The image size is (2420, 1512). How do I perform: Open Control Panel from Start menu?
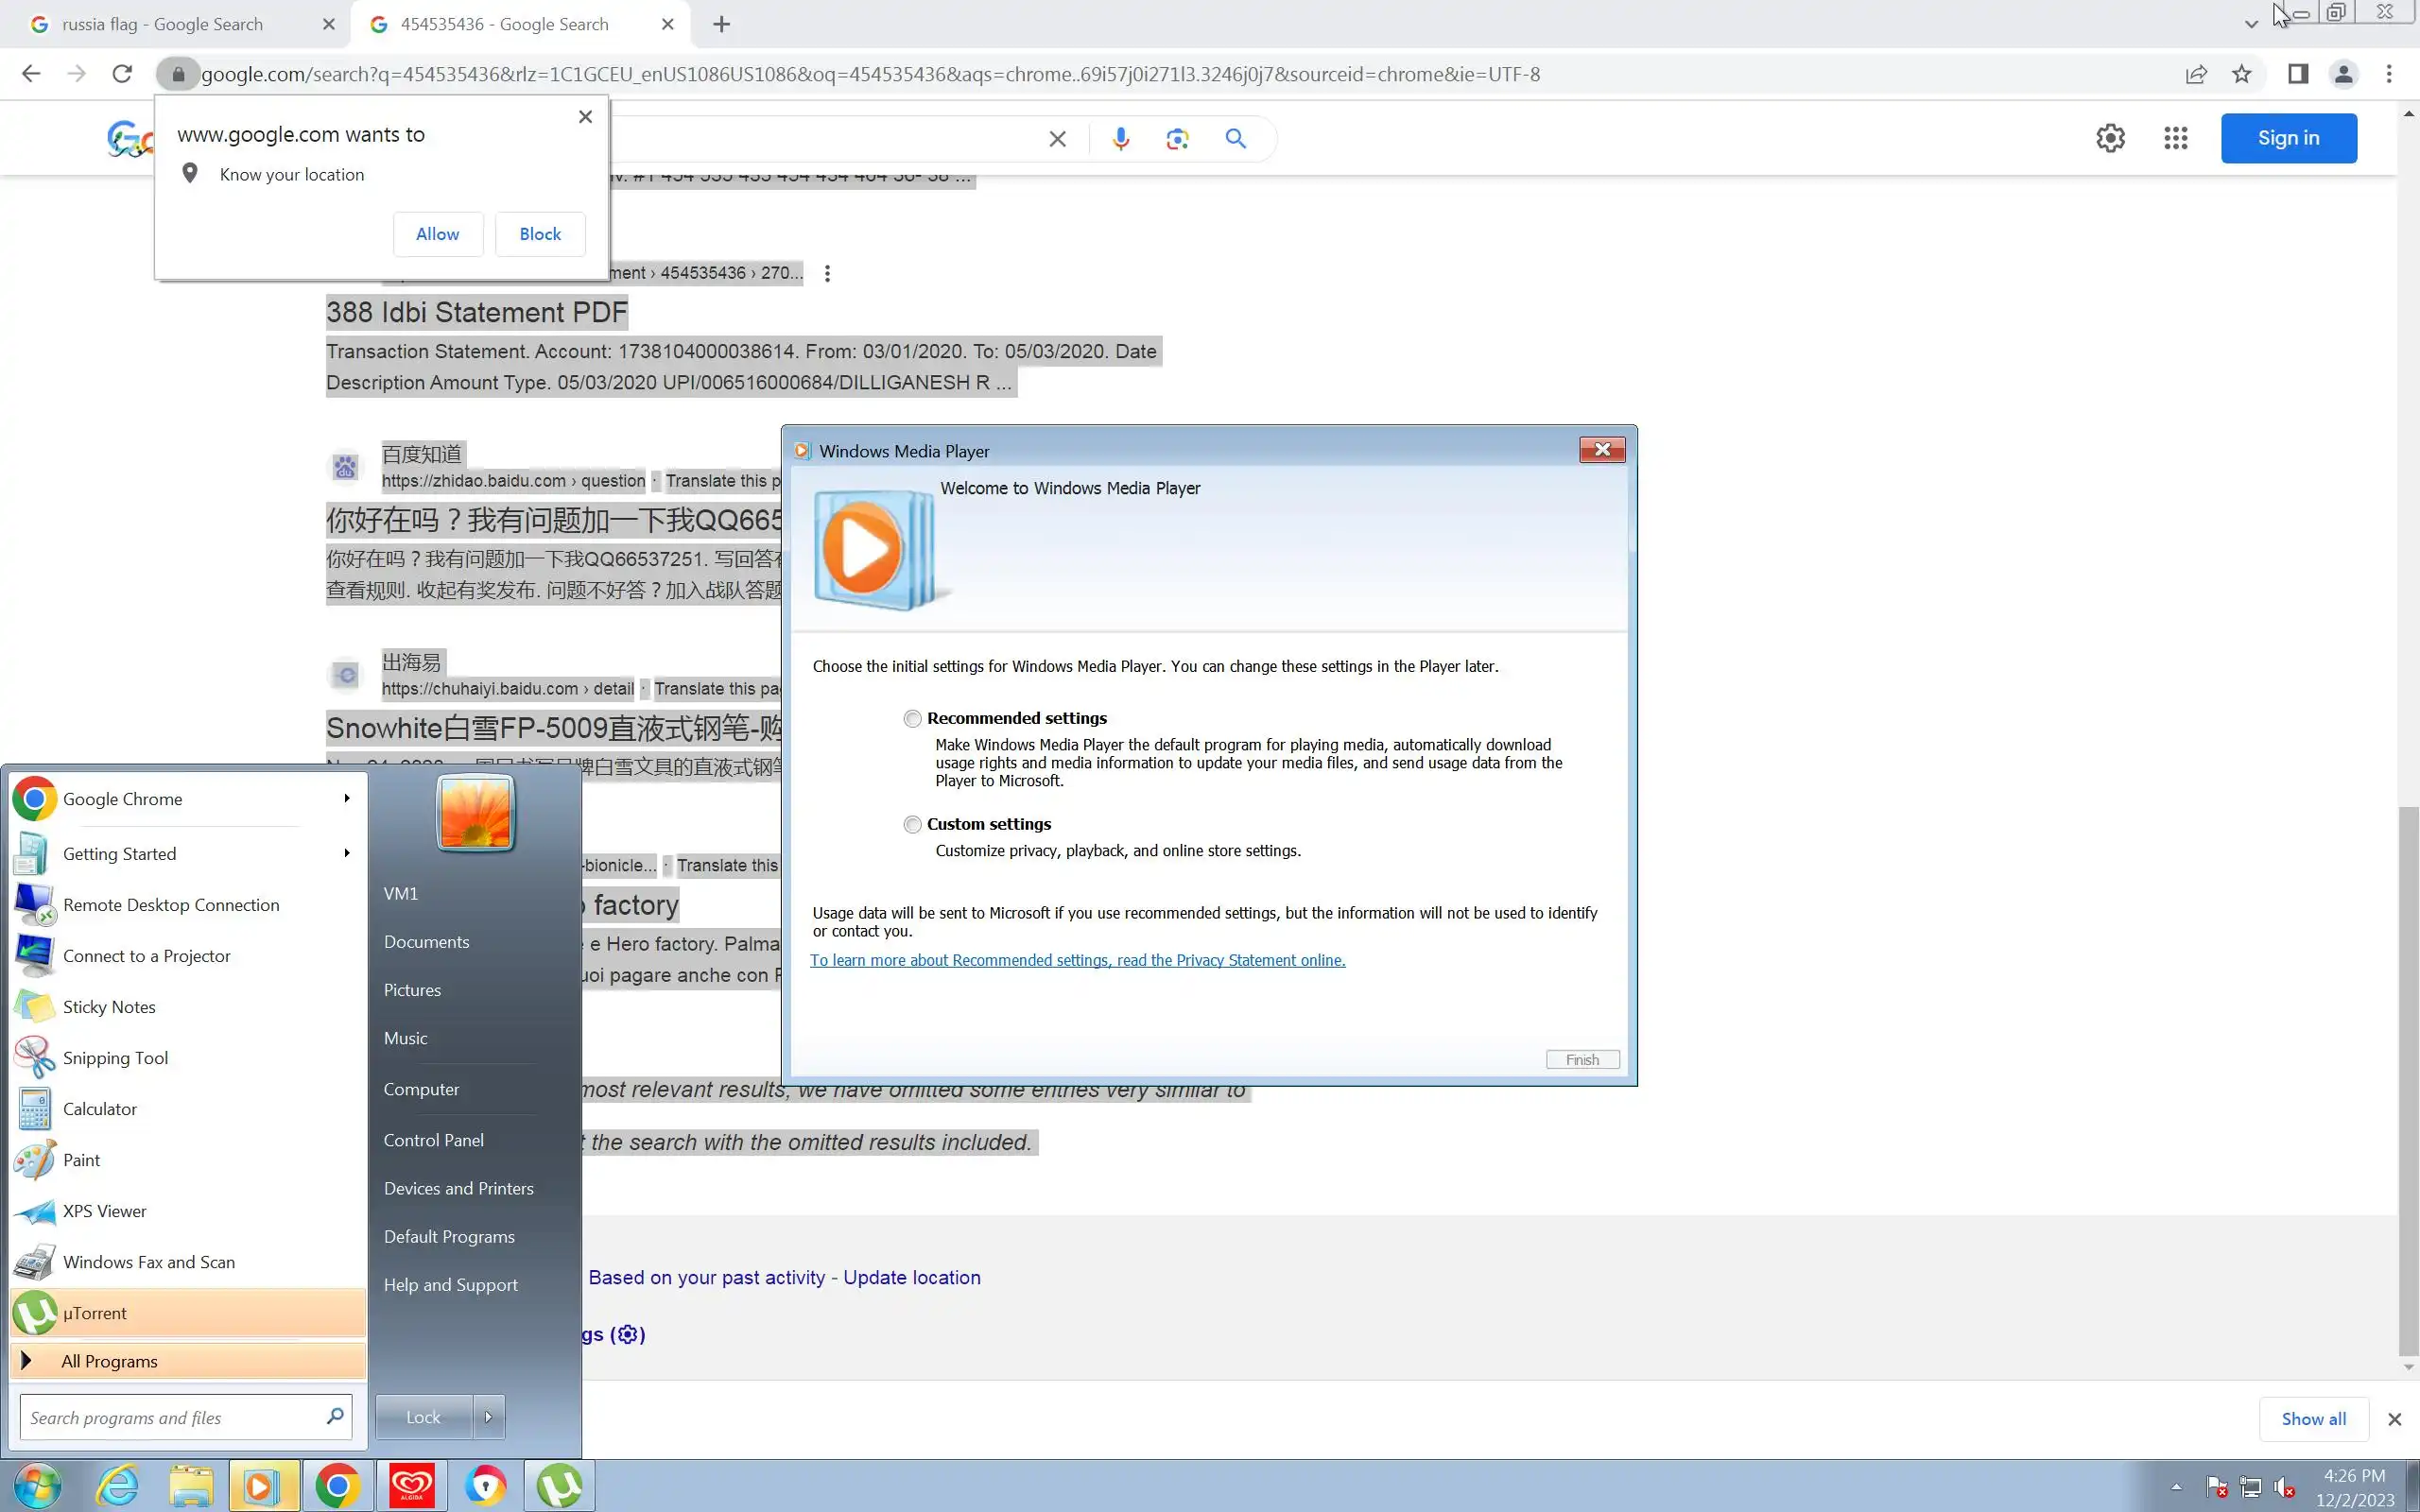(433, 1140)
